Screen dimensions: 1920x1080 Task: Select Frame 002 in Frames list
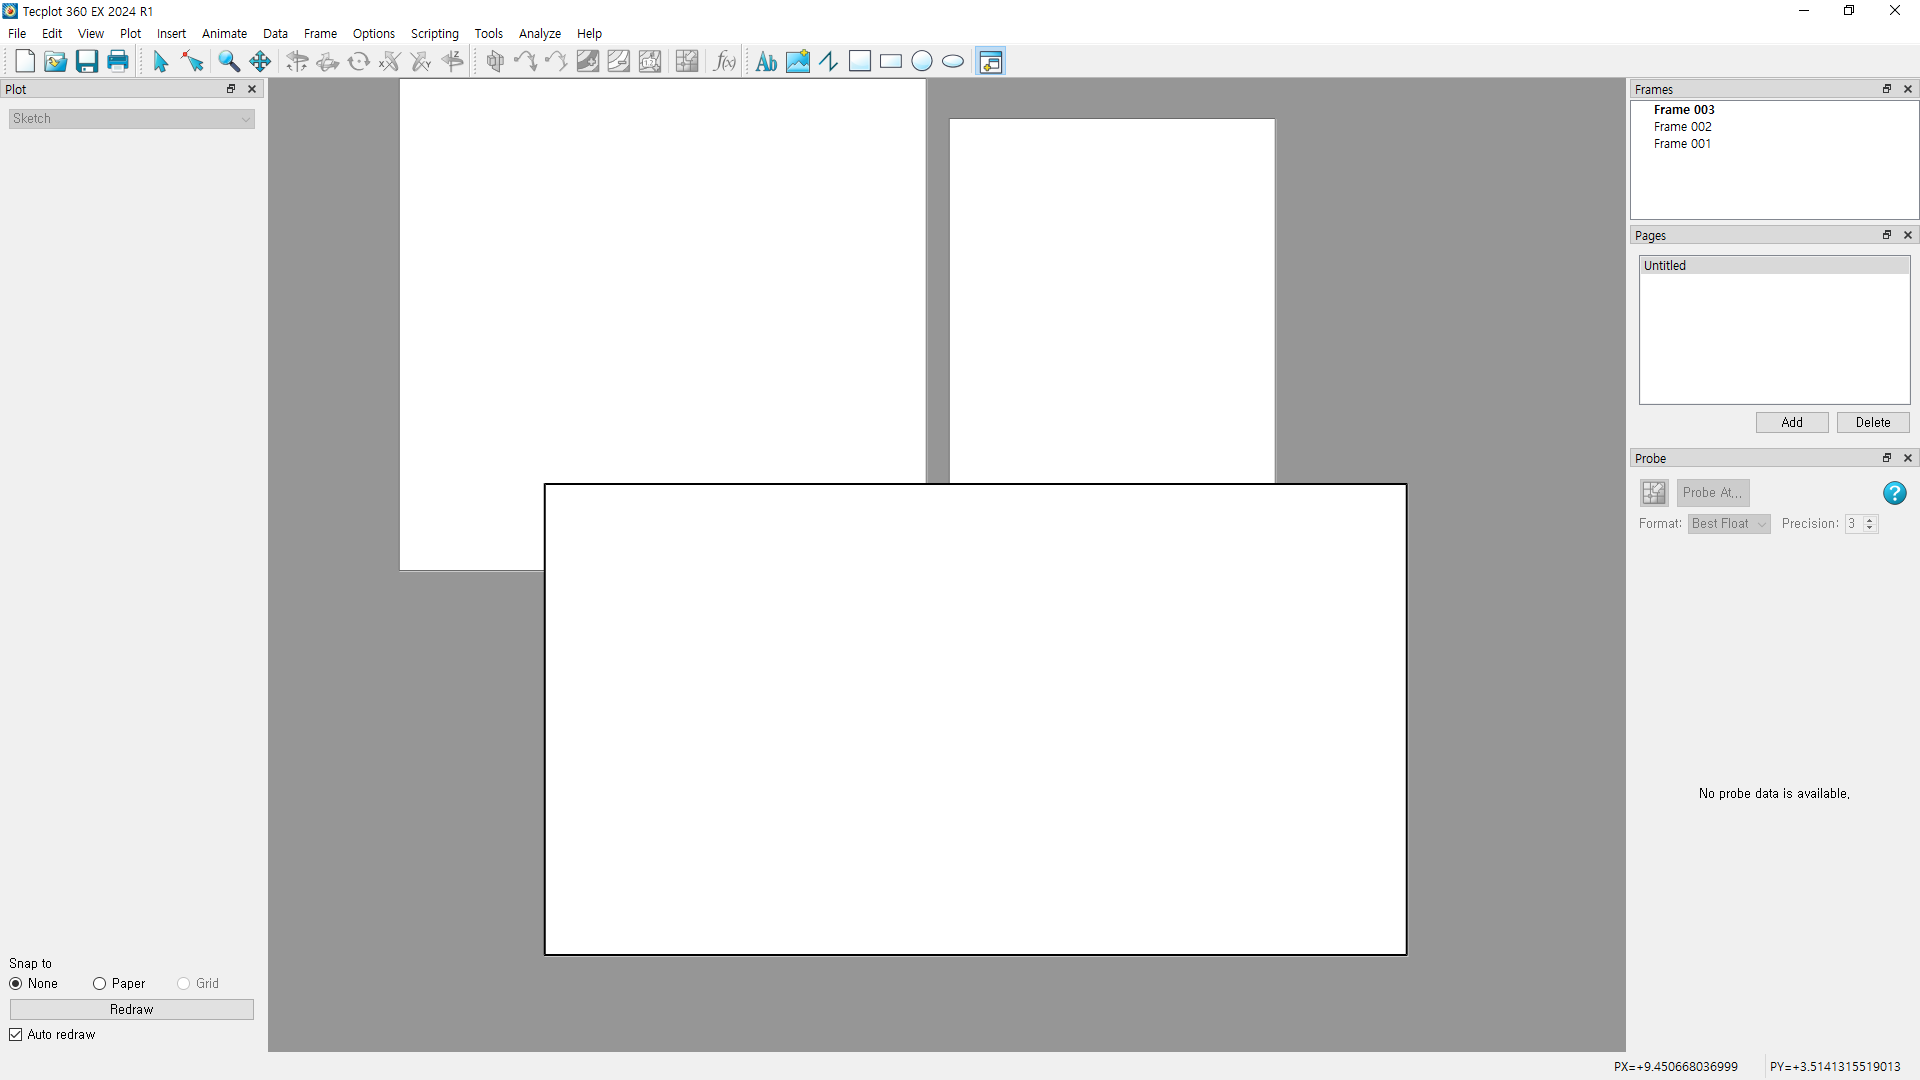(1682, 127)
